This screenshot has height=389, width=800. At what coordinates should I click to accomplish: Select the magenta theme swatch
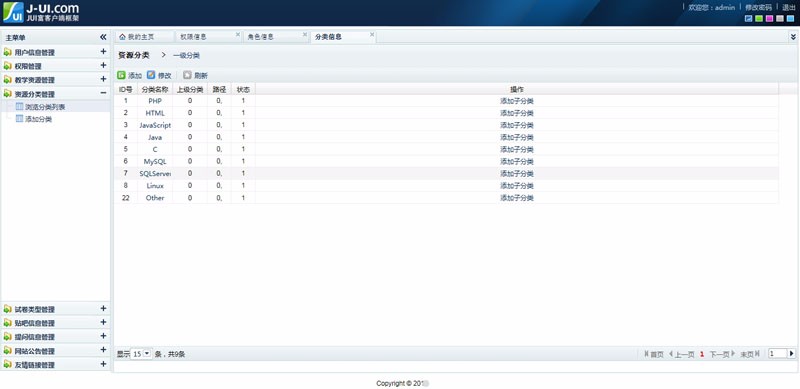[769, 19]
